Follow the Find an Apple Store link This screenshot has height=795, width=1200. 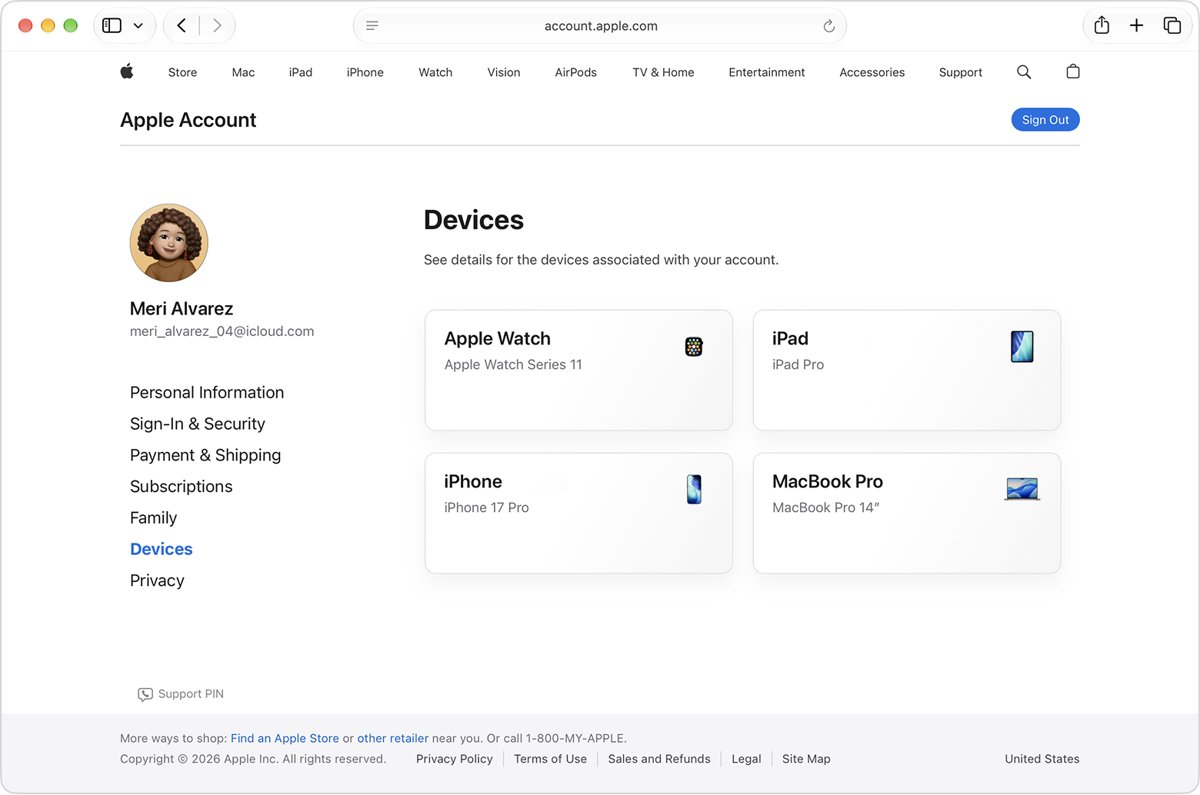pyautogui.click(x=285, y=738)
